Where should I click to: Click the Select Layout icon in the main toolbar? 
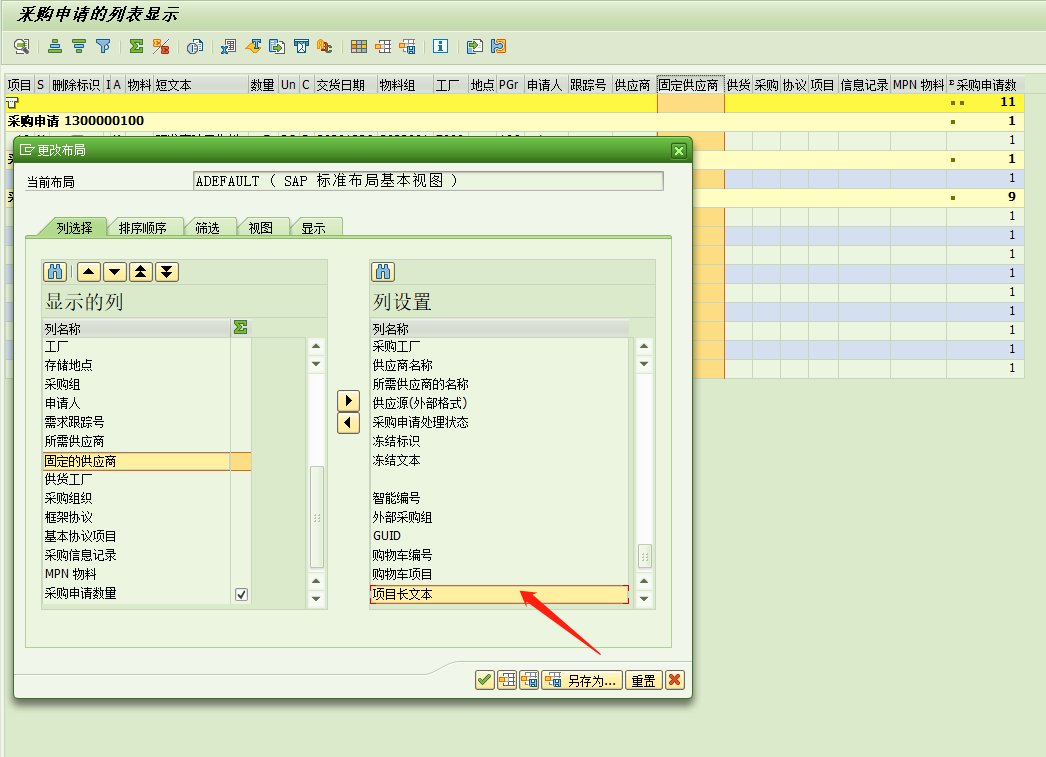[x=383, y=46]
